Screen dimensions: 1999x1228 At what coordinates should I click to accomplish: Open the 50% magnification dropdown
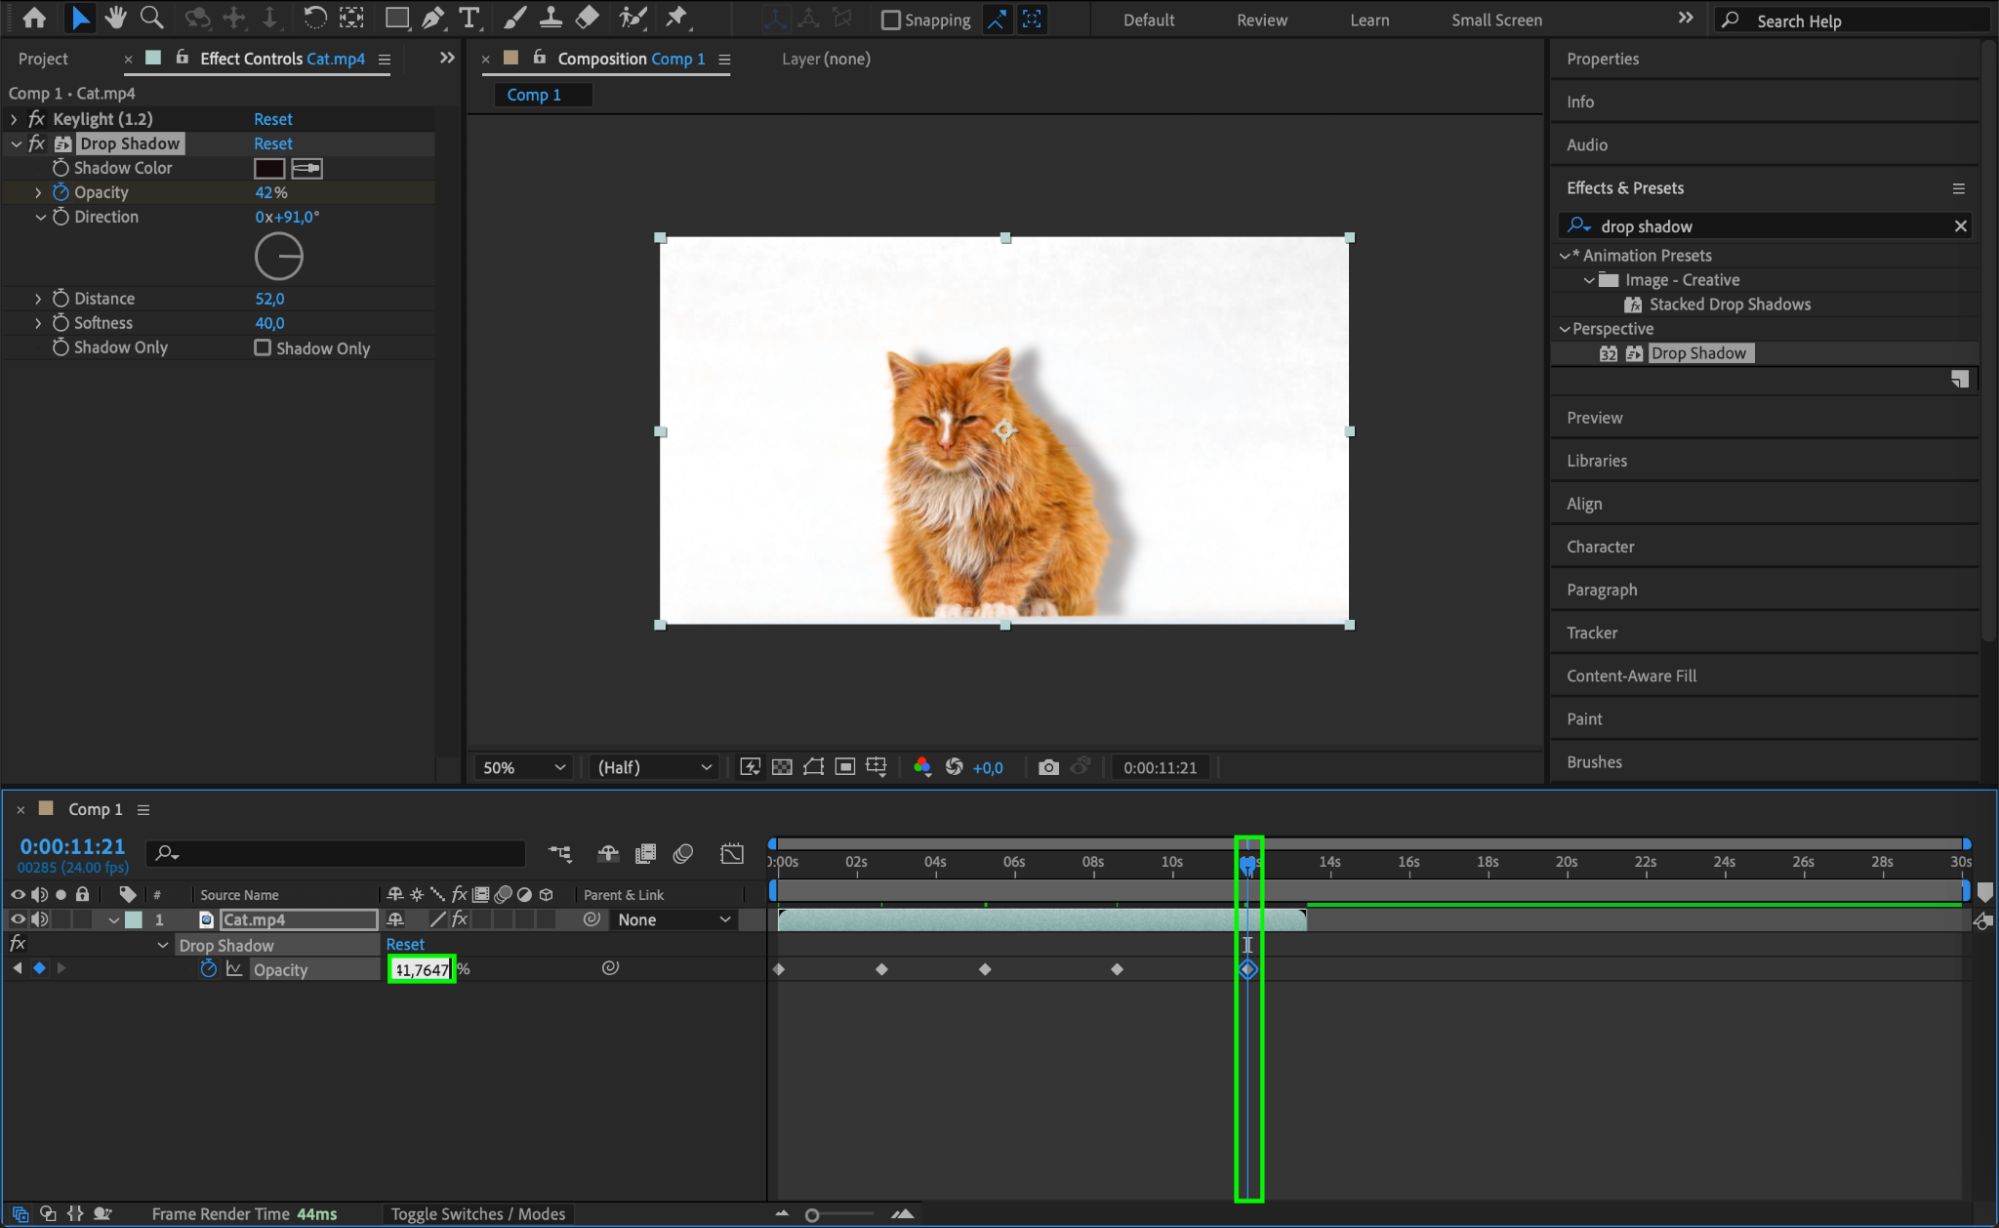(x=524, y=767)
